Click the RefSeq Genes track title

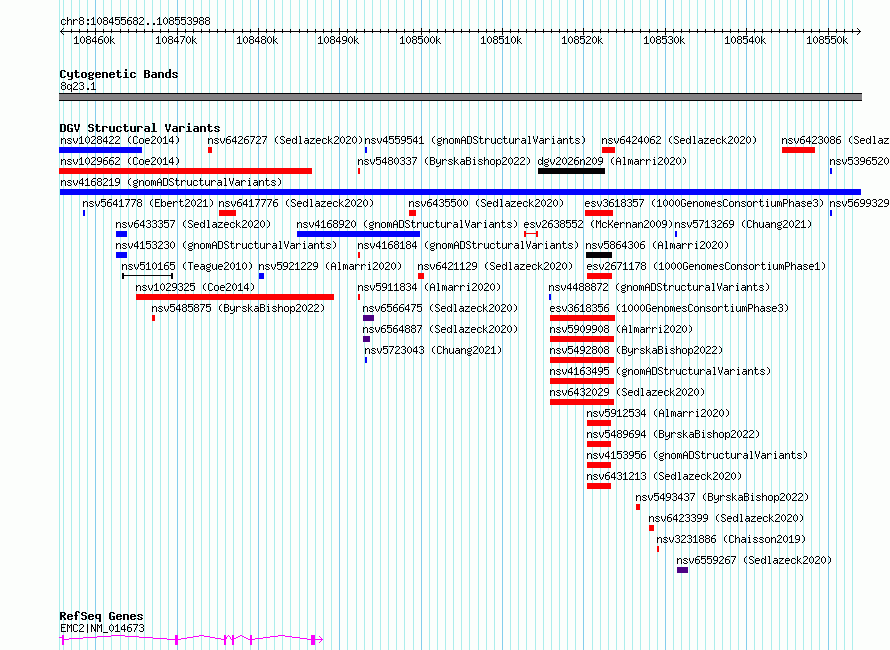(x=101, y=616)
